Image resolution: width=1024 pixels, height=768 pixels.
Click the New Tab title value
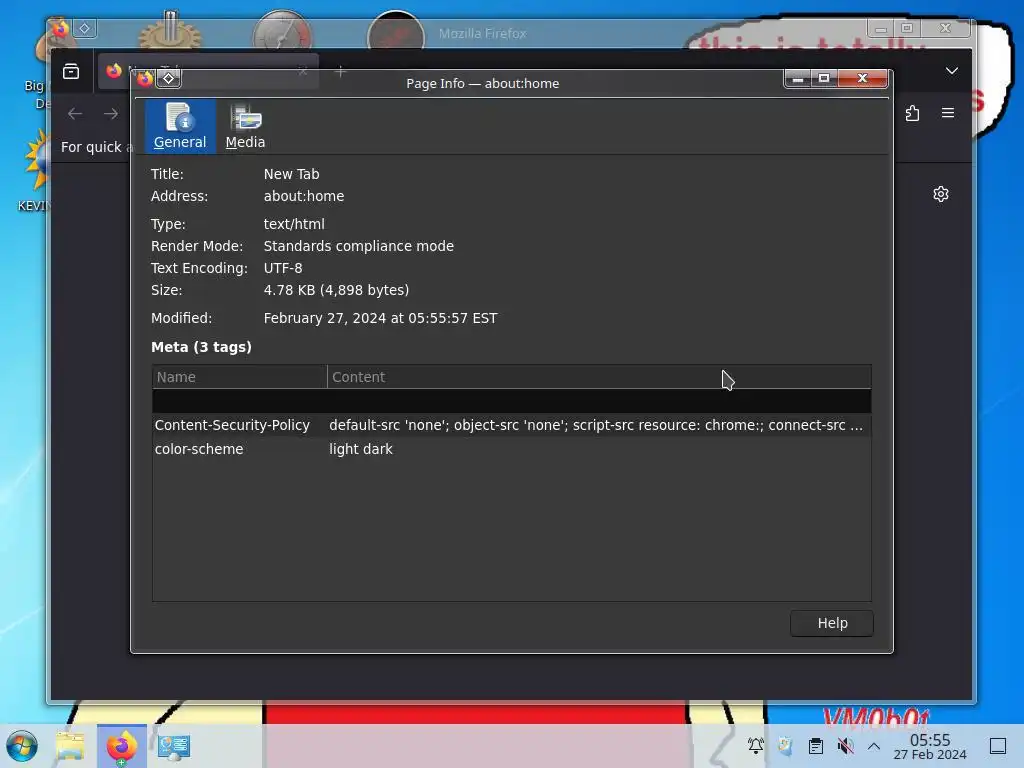(291, 174)
